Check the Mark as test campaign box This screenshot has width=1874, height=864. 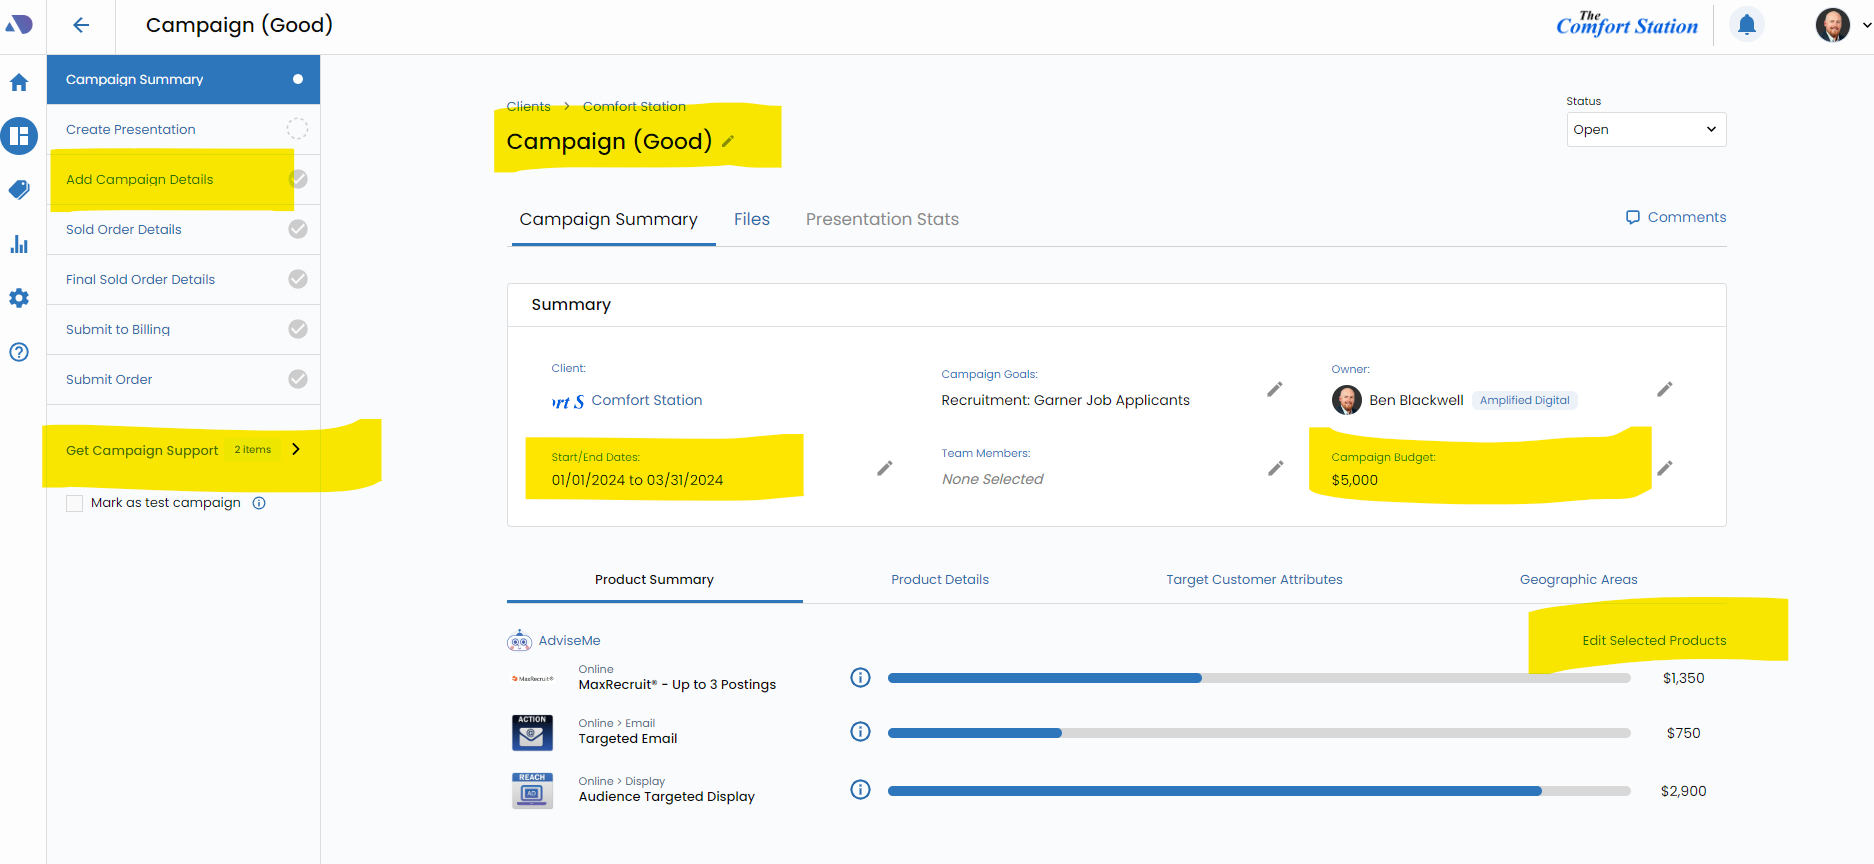[75, 503]
